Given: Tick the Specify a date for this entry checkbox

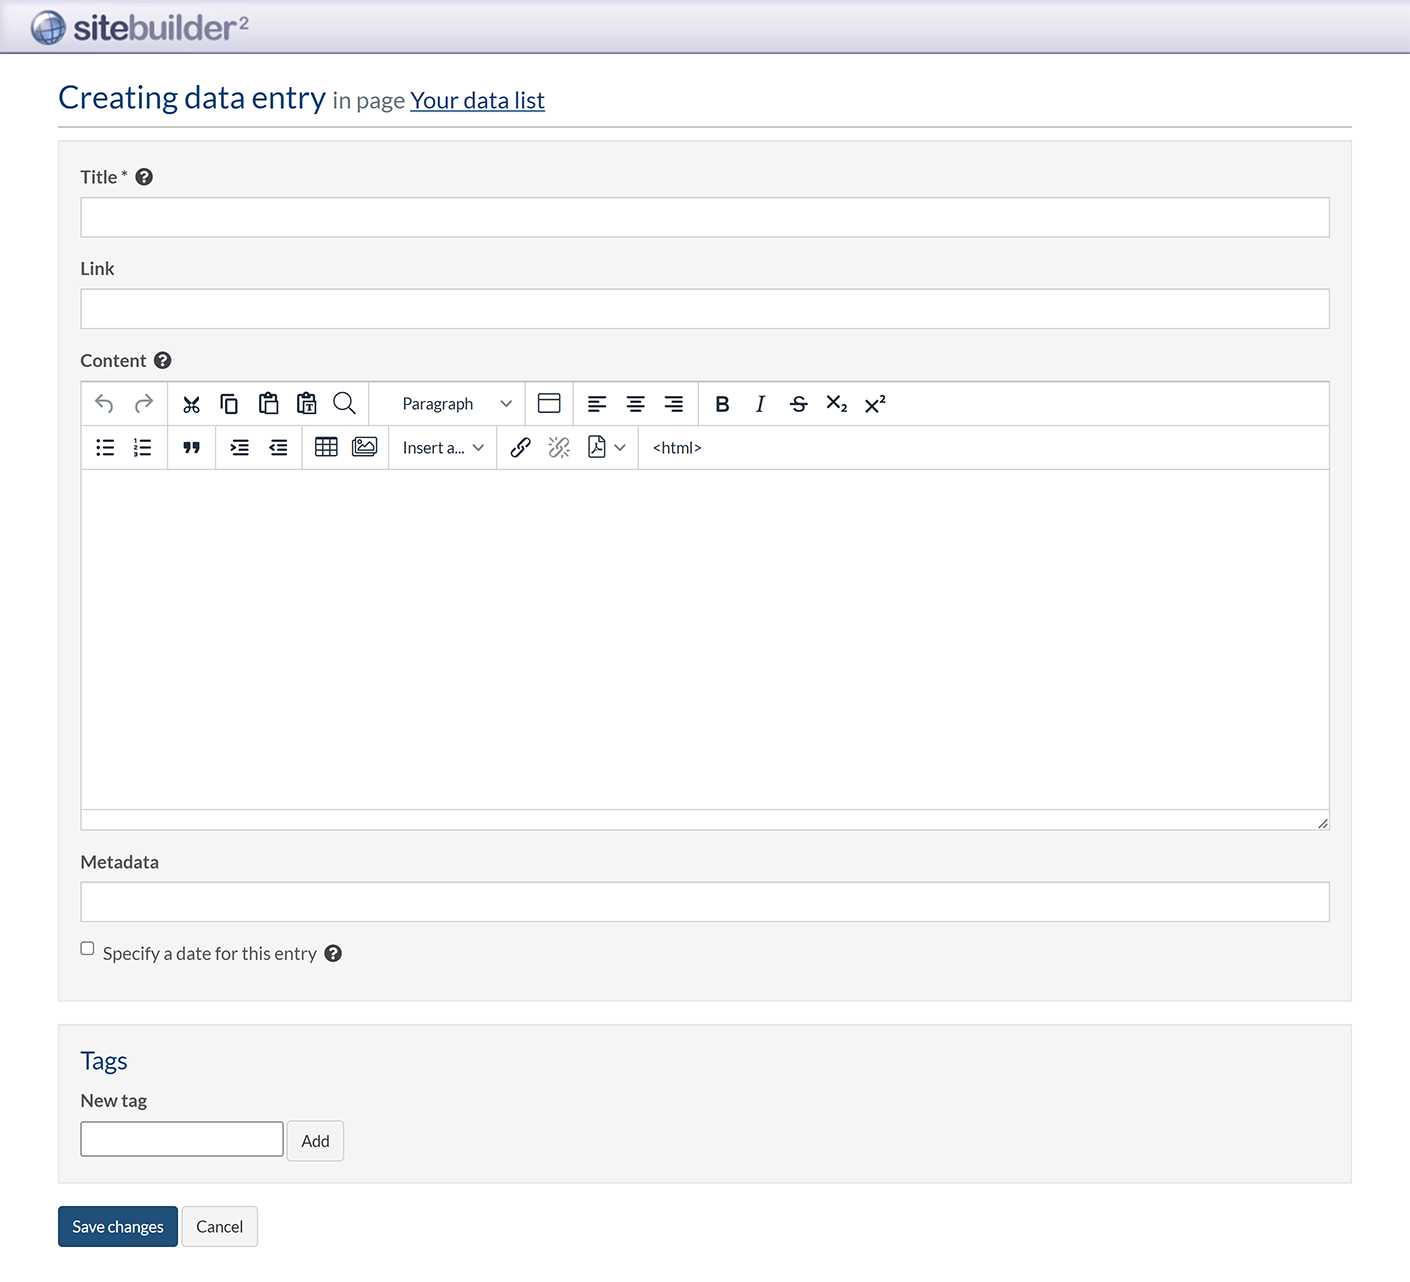Looking at the screenshot, I should (88, 949).
